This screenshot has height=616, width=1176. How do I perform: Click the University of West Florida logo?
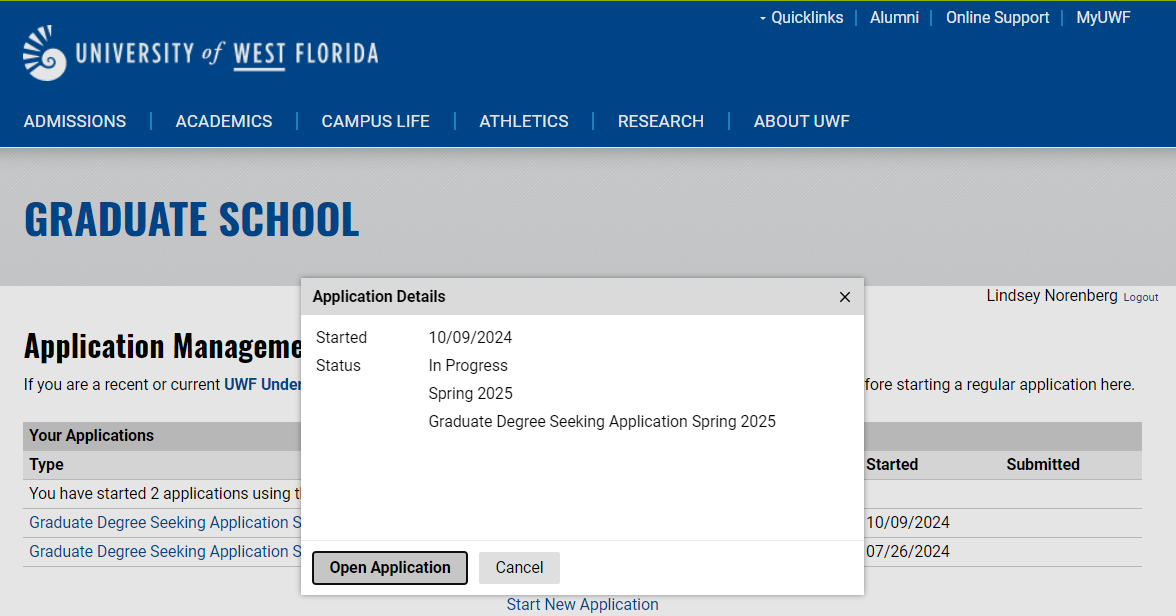(201, 53)
